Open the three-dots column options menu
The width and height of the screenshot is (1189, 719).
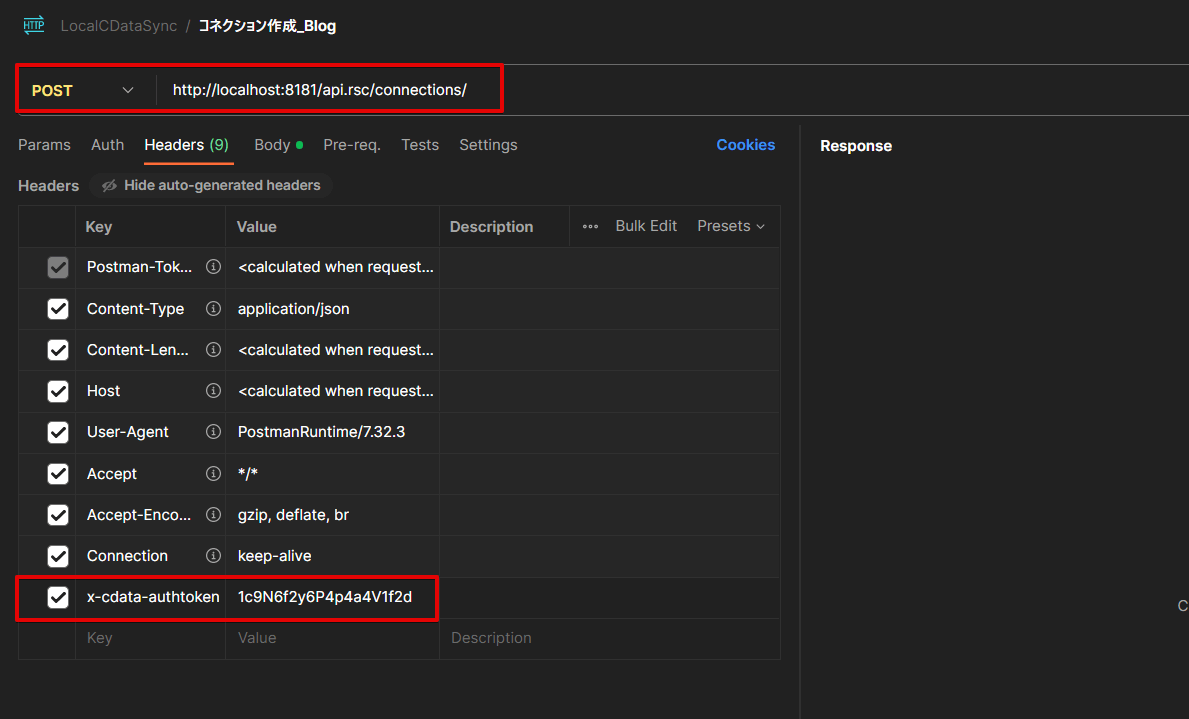click(x=590, y=226)
